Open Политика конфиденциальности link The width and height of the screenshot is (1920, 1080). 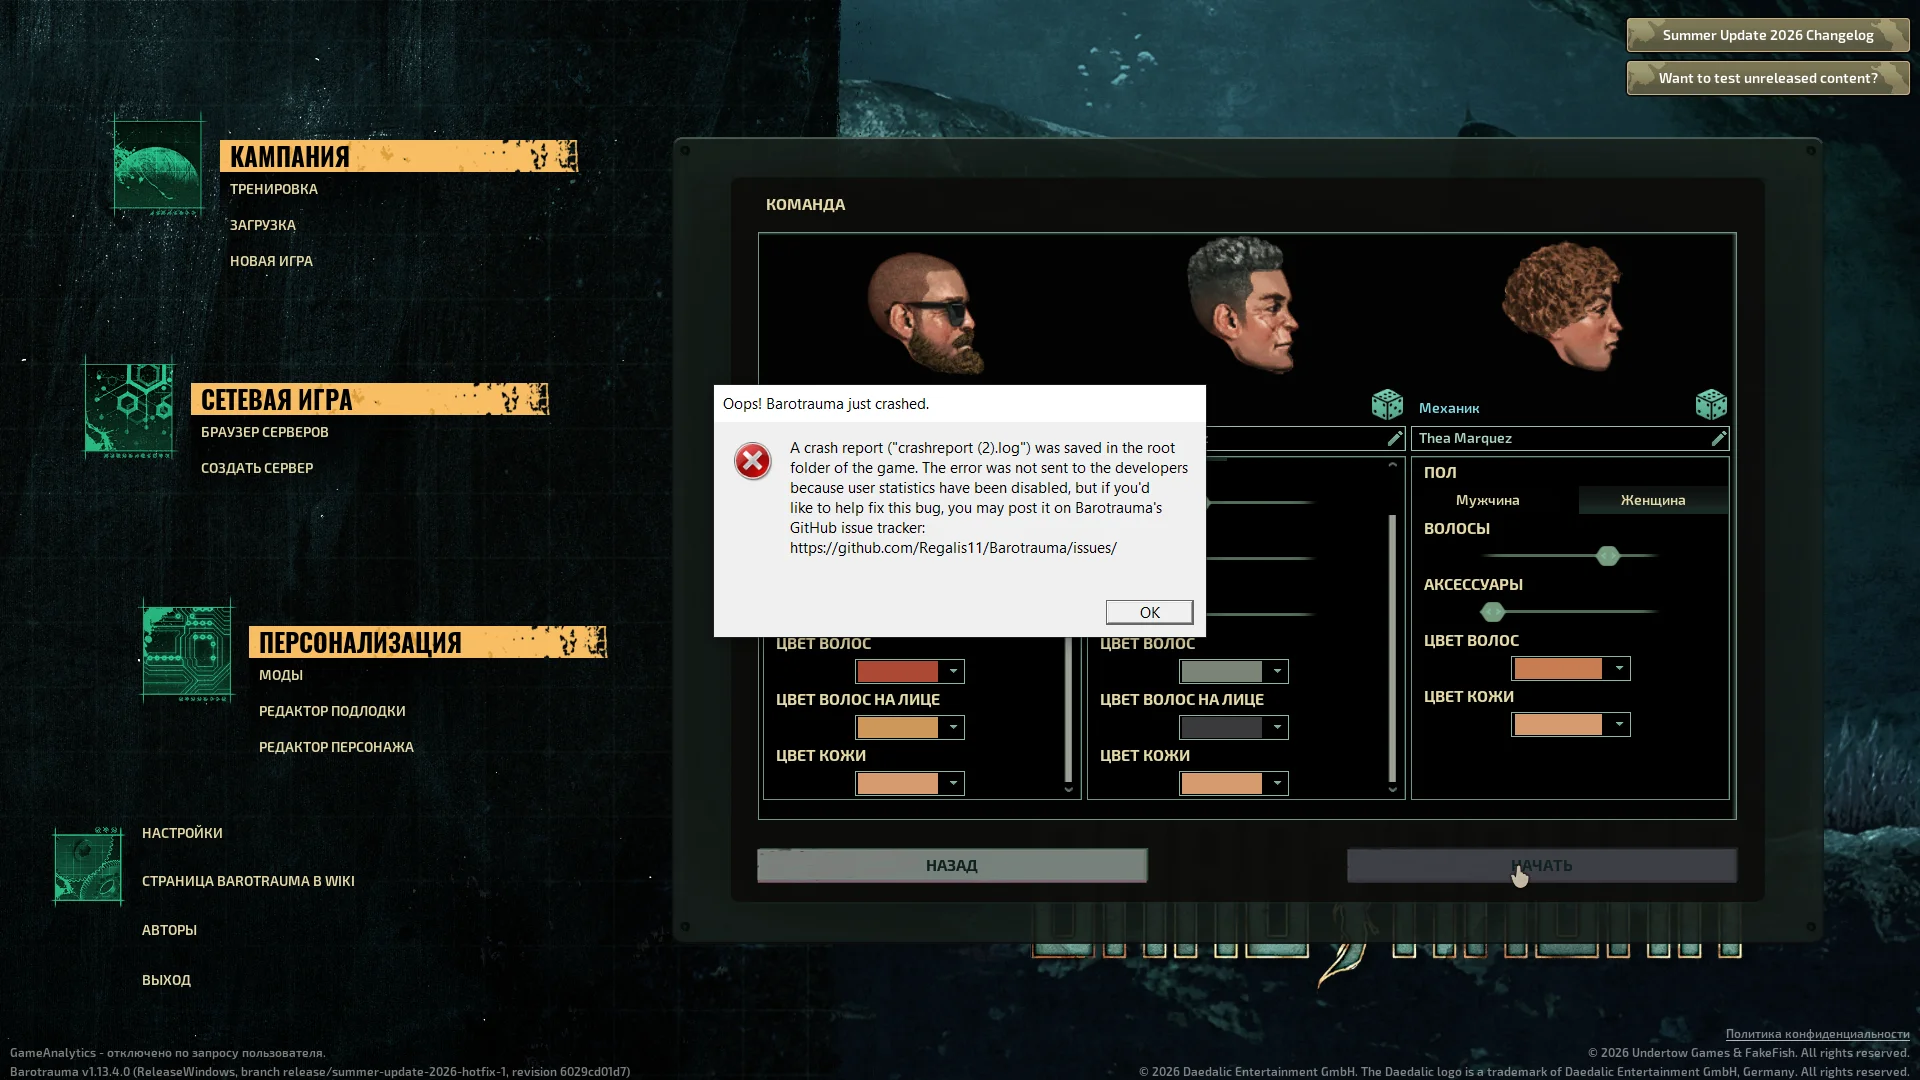point(1818,1034)
